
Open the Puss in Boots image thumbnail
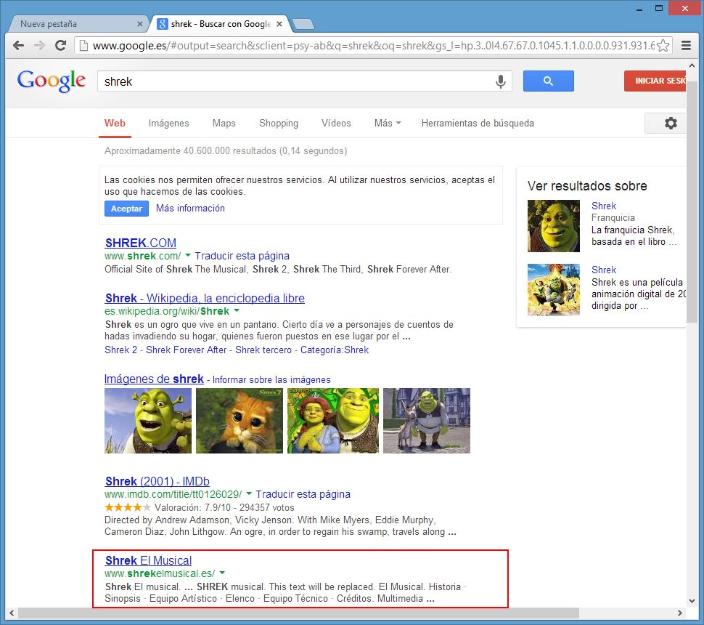coord(240,421)
